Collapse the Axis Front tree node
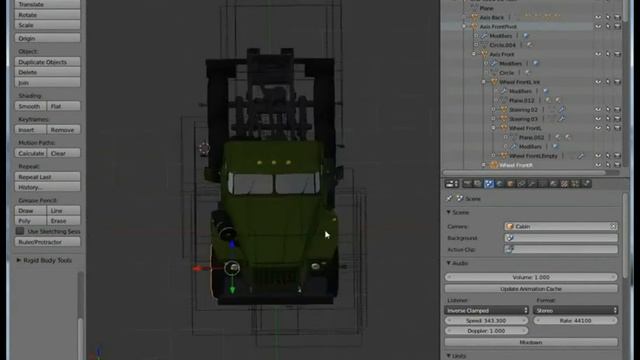640x360 pixels. click(x=474, y=54)
